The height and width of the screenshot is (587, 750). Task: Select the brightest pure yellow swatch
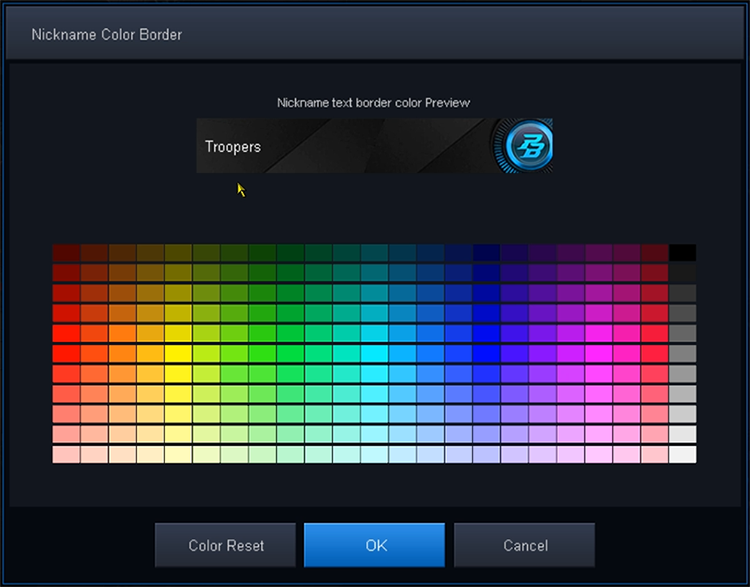point(178,354)
